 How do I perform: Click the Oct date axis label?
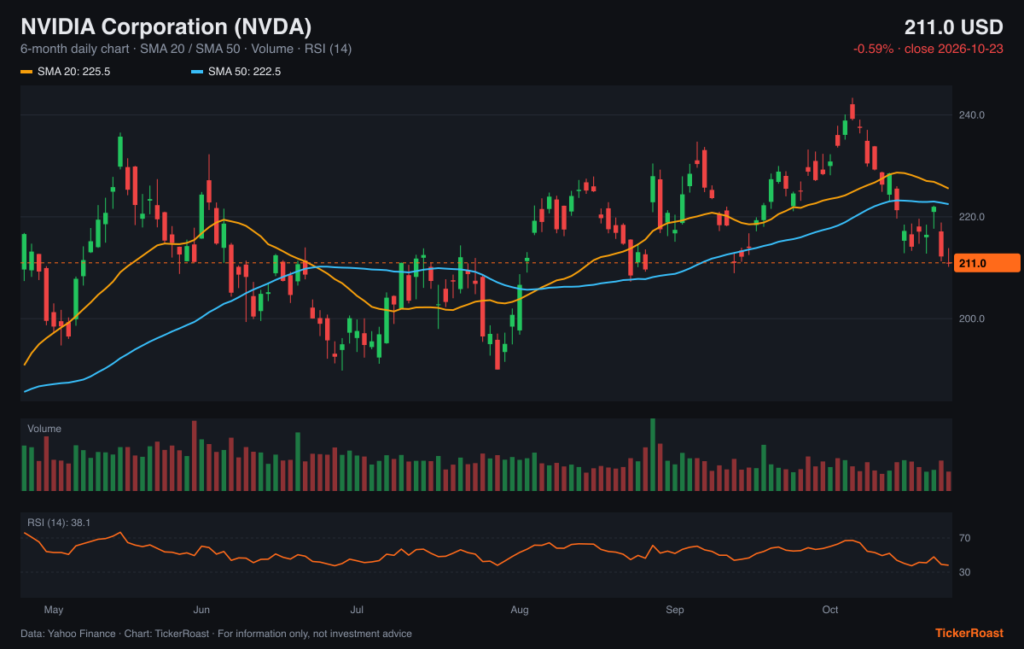pos(830,610)
